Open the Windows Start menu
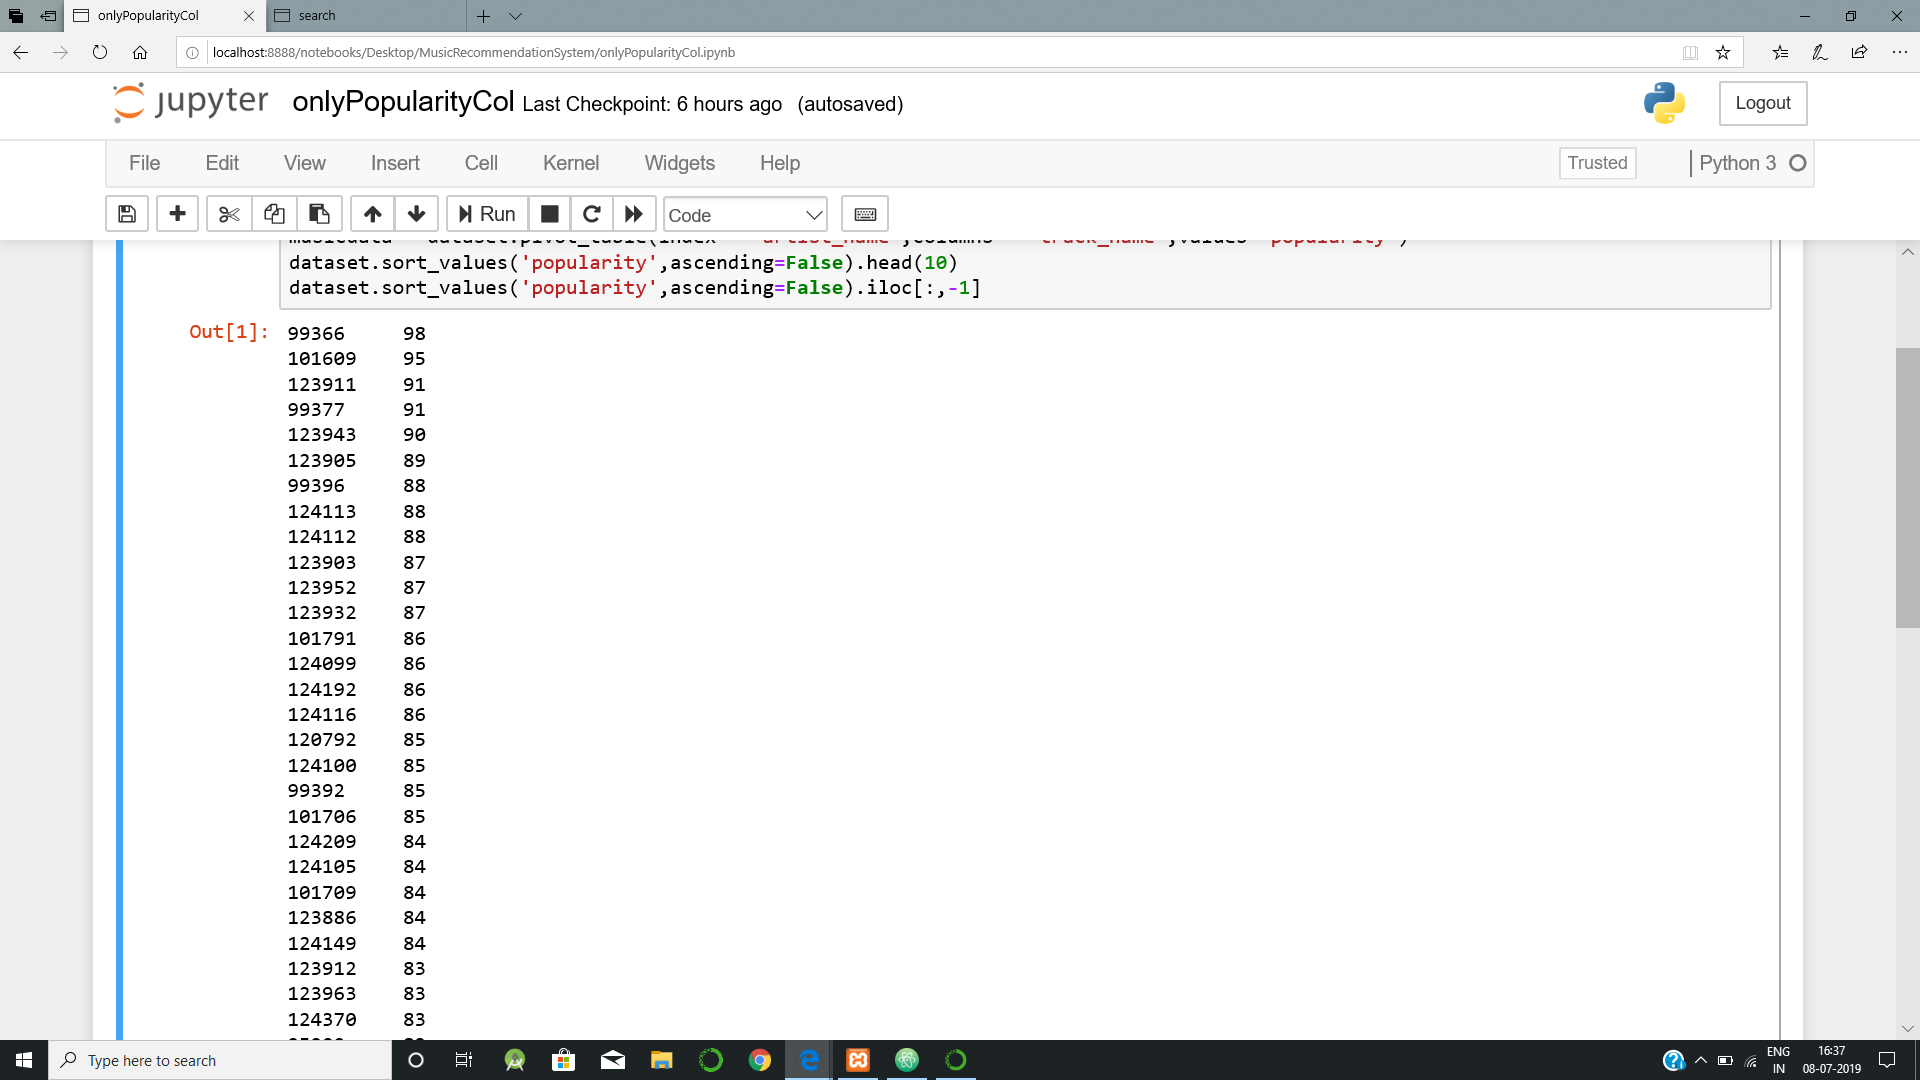 click(x=24, y=1060)
